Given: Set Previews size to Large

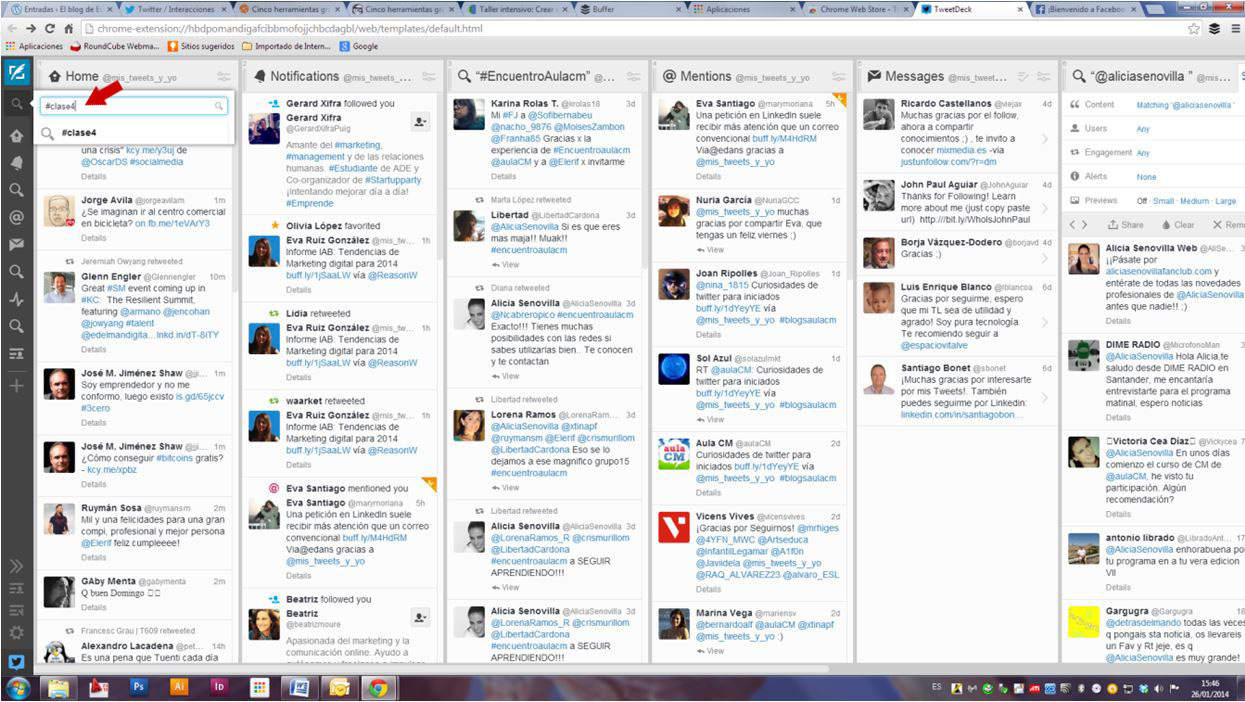Looking at the screenshot, I should click(x=1225, y=201).
